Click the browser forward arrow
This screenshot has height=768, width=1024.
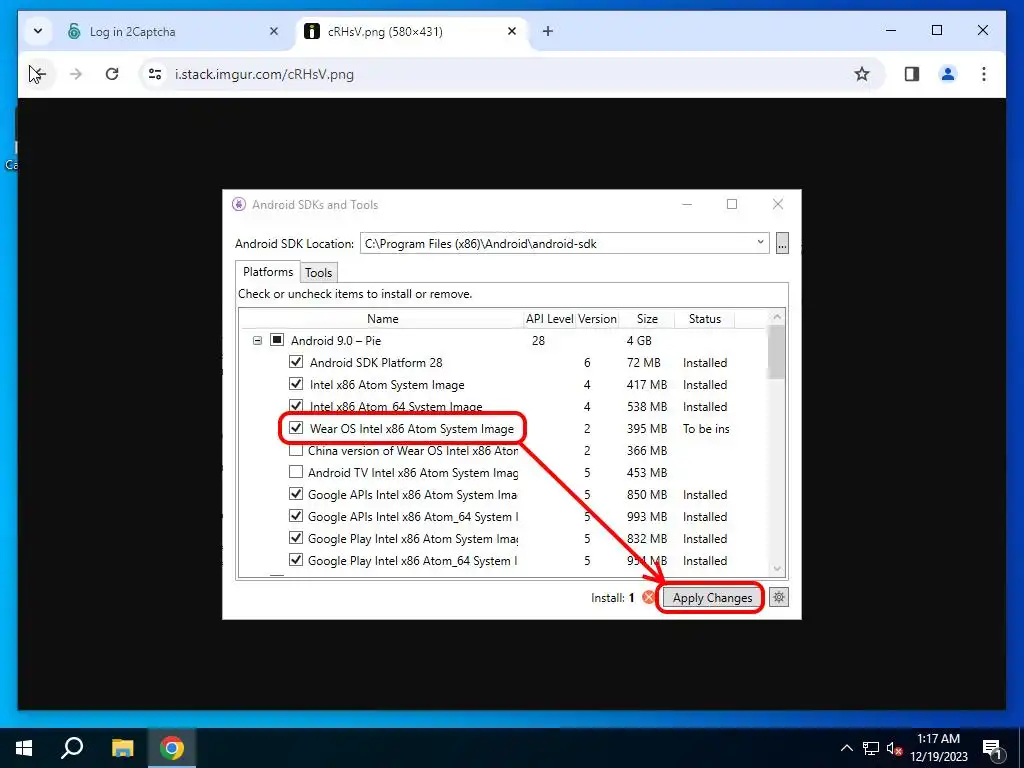(76, 74)
